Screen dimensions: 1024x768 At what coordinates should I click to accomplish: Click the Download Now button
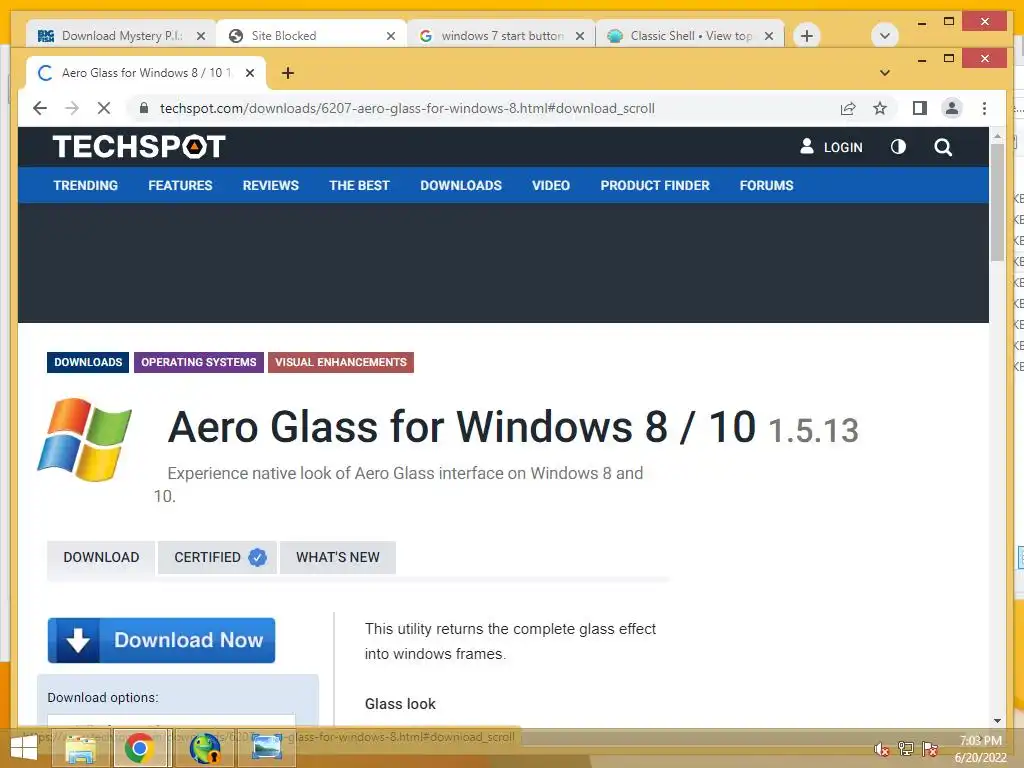tap(161, 640)
